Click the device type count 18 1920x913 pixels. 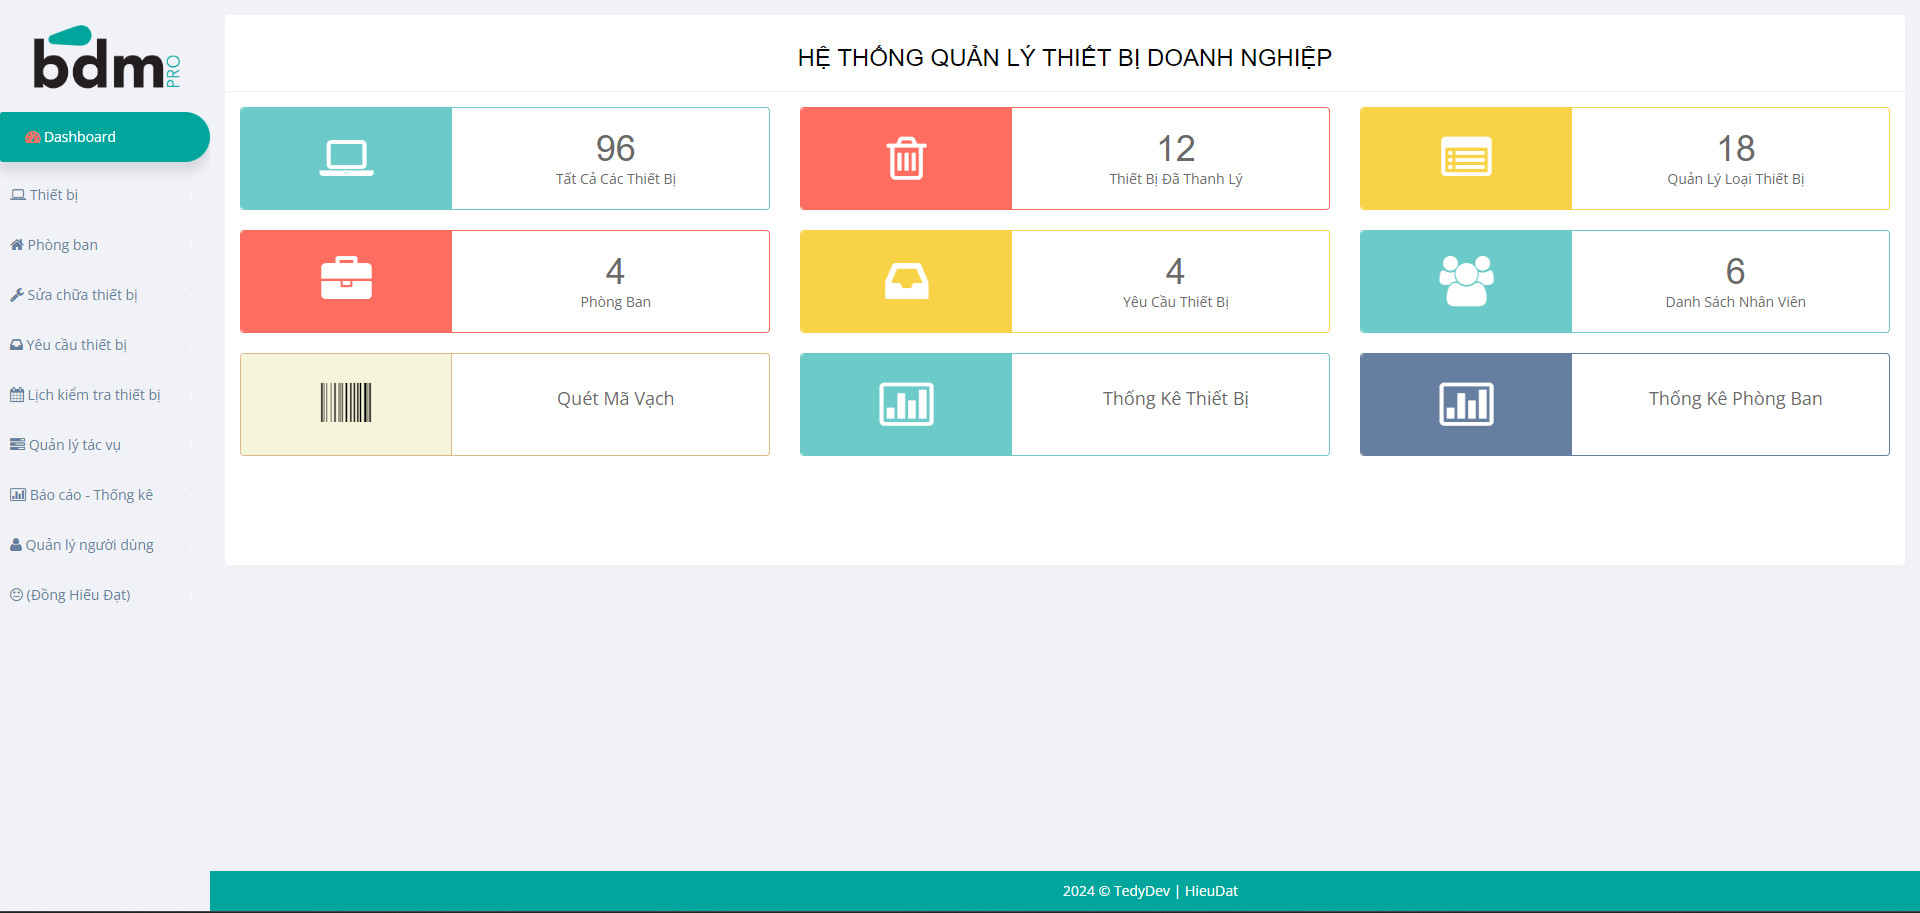(x=1736, y=149)
